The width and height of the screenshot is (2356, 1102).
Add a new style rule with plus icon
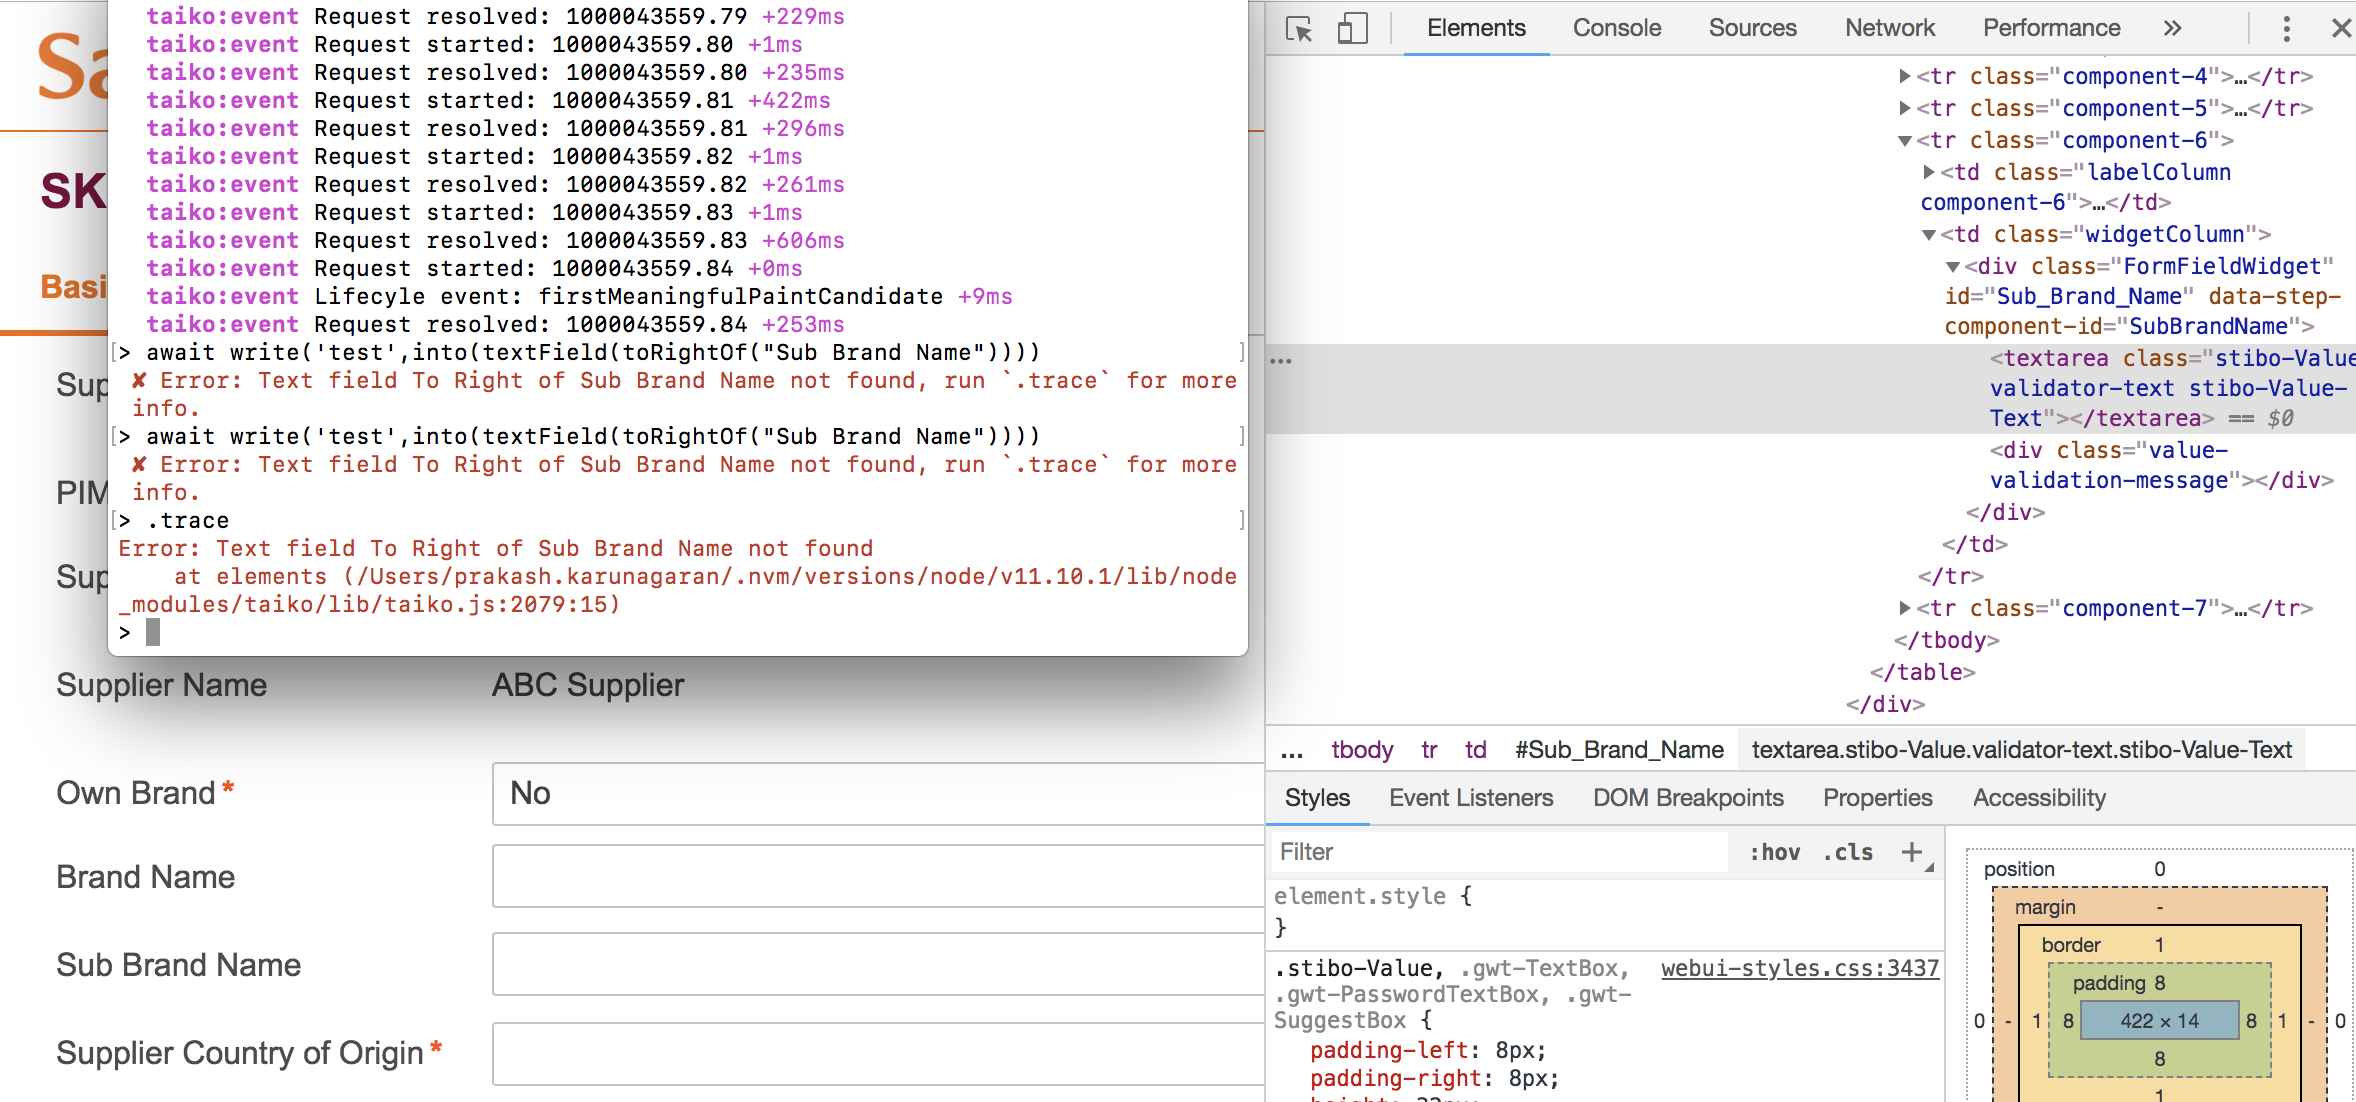point(1913,852)
